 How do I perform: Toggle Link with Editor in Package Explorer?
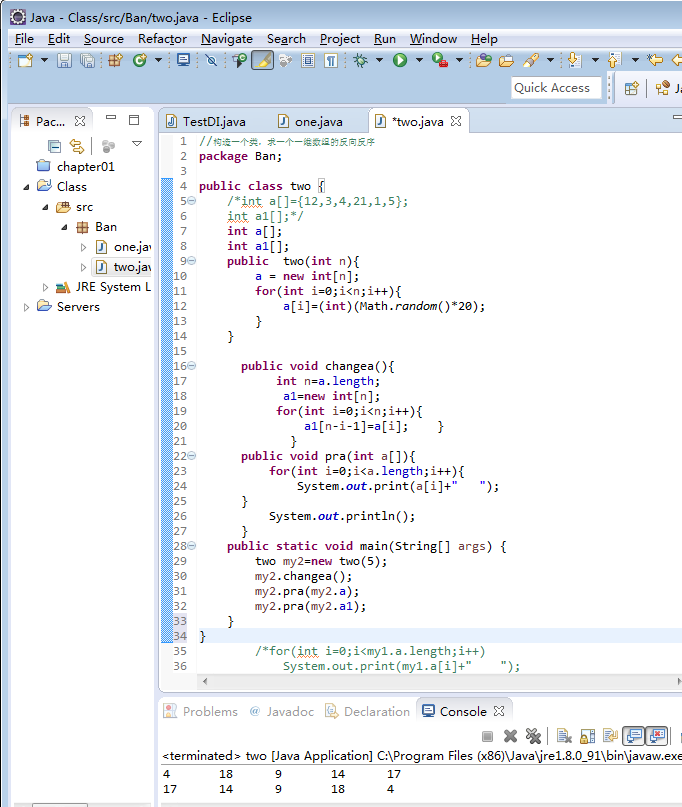[x=77, y=146]
